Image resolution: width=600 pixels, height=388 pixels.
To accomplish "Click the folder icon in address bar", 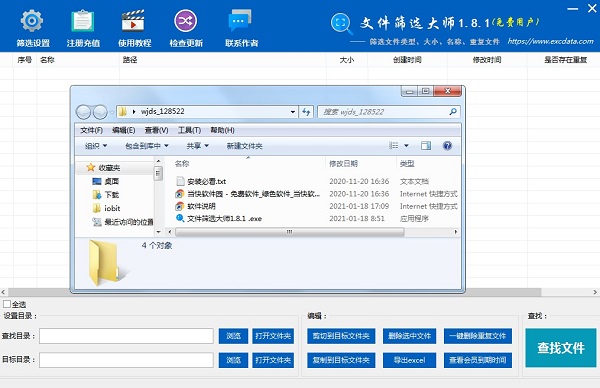I will (123, 112).
